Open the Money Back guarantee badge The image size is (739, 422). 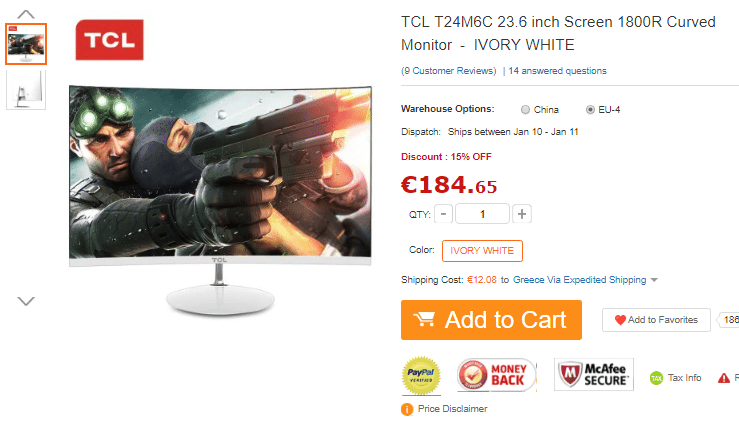(496, 375)
